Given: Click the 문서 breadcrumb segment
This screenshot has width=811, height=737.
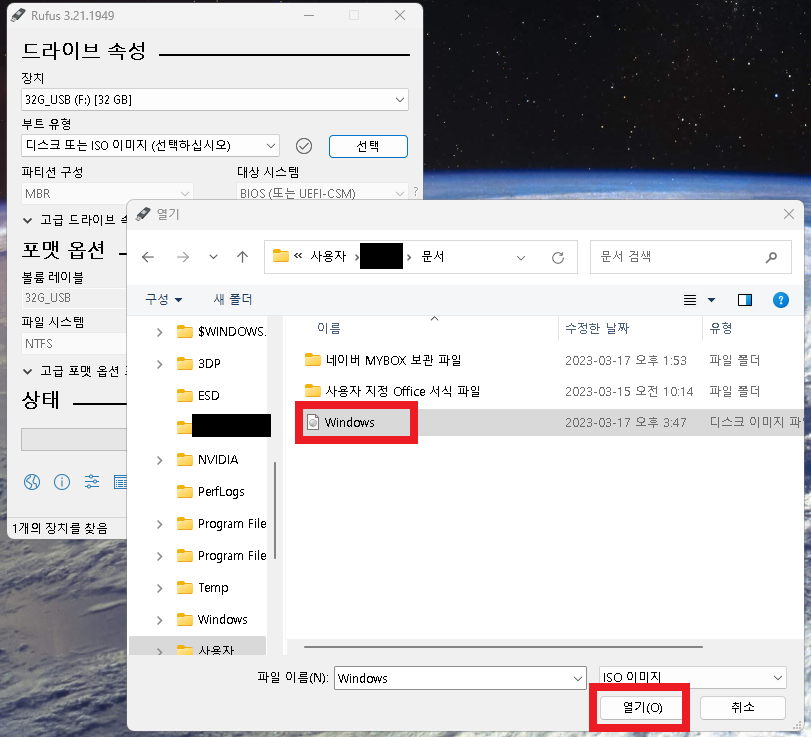Looking at the screenshot, I should 432,257.
